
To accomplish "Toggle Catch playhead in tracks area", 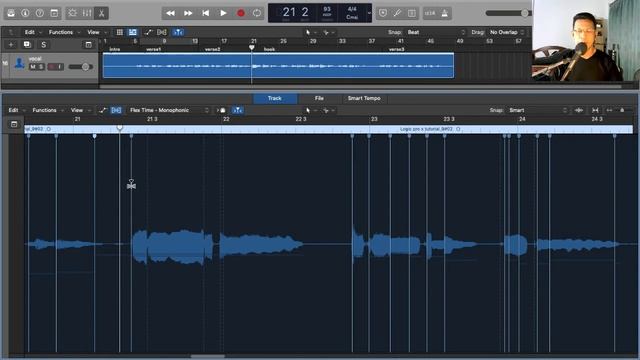I will [178, 32].
